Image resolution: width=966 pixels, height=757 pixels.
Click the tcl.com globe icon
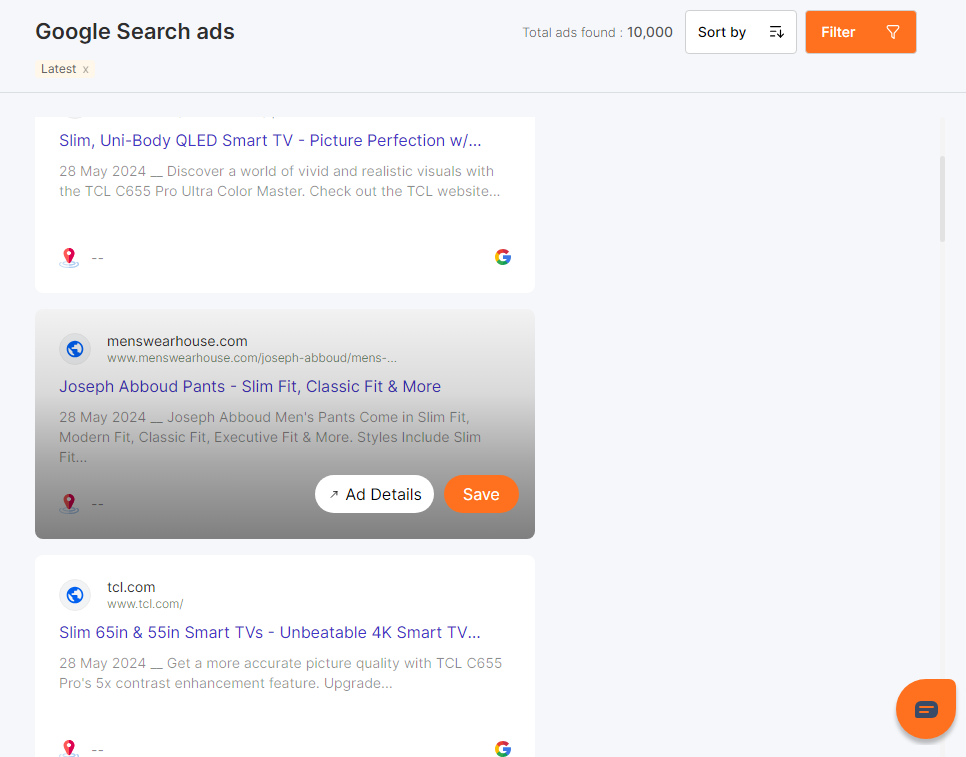coord(75,595)
